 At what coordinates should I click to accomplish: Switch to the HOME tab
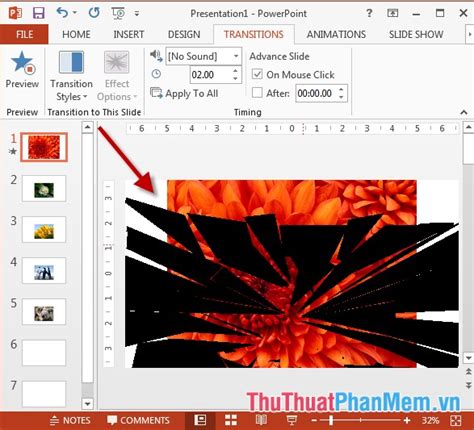[76, 34]
